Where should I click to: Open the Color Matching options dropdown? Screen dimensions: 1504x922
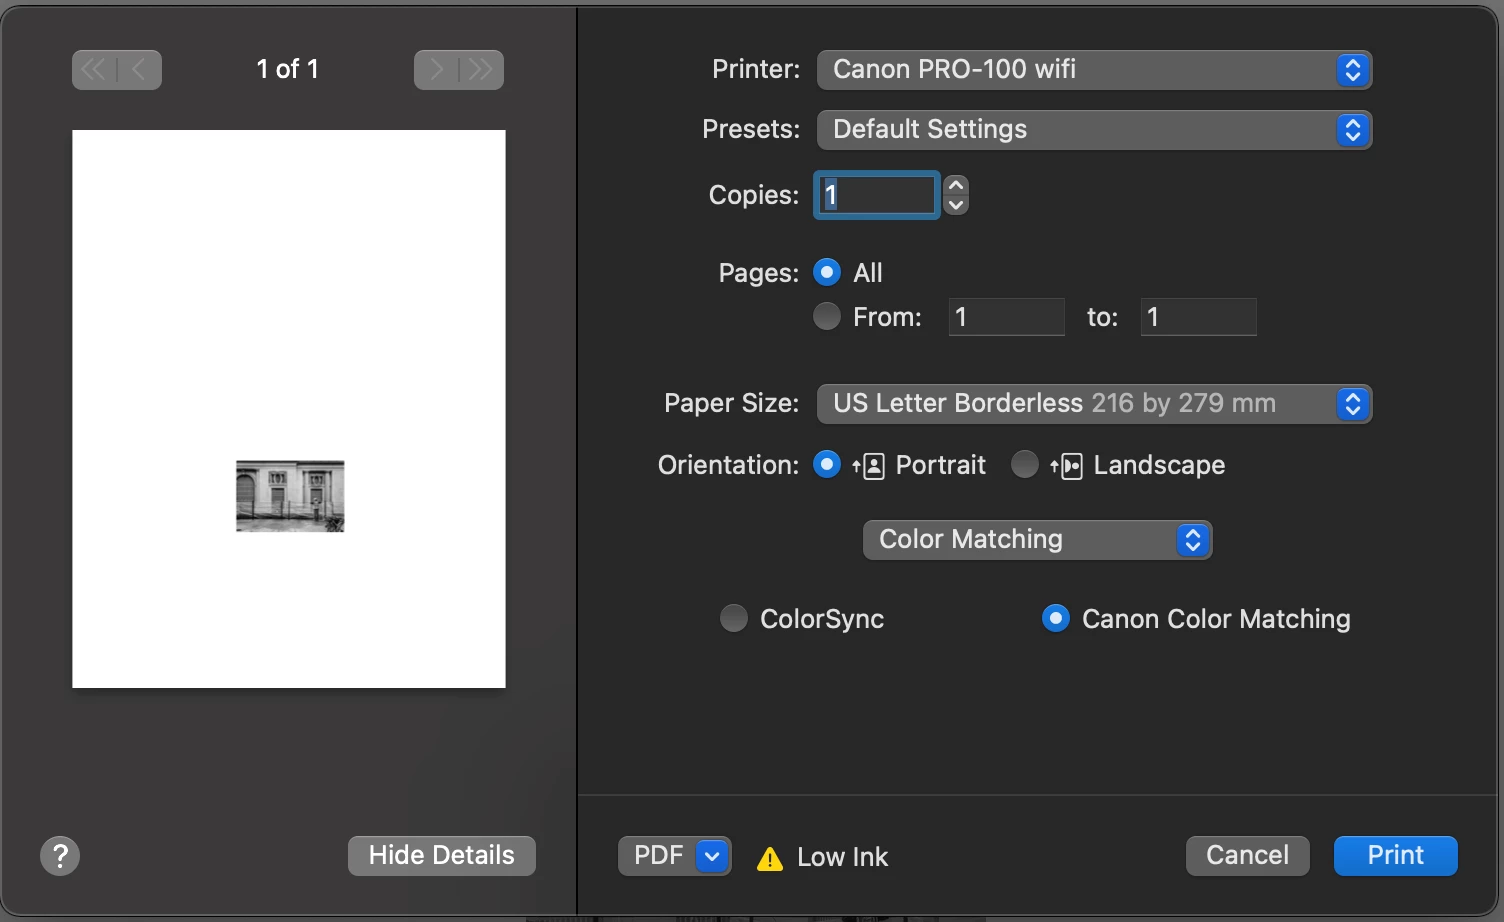tap(1038, 540)
